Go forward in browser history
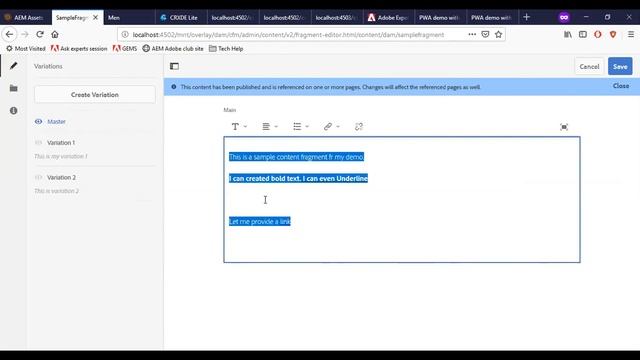The width and height of the screenshot is (640, 360). (x=24, y=34)
